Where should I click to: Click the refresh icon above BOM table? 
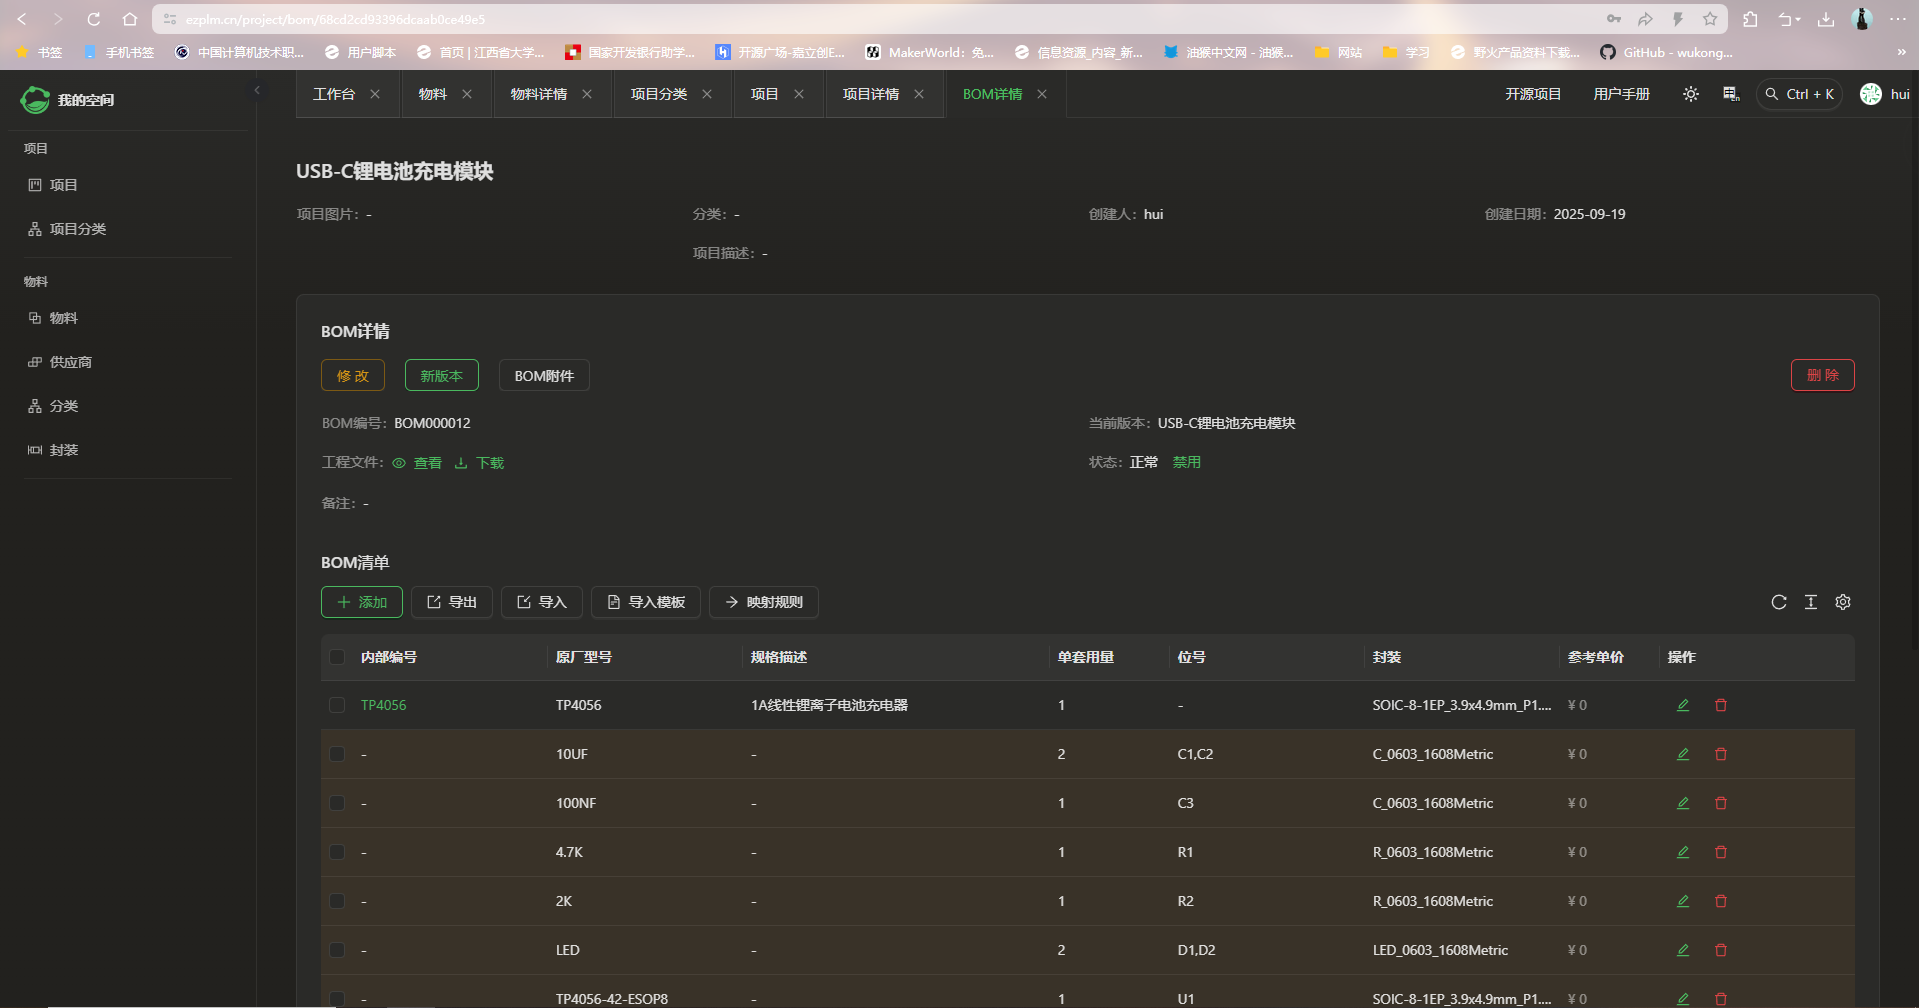1779,602
